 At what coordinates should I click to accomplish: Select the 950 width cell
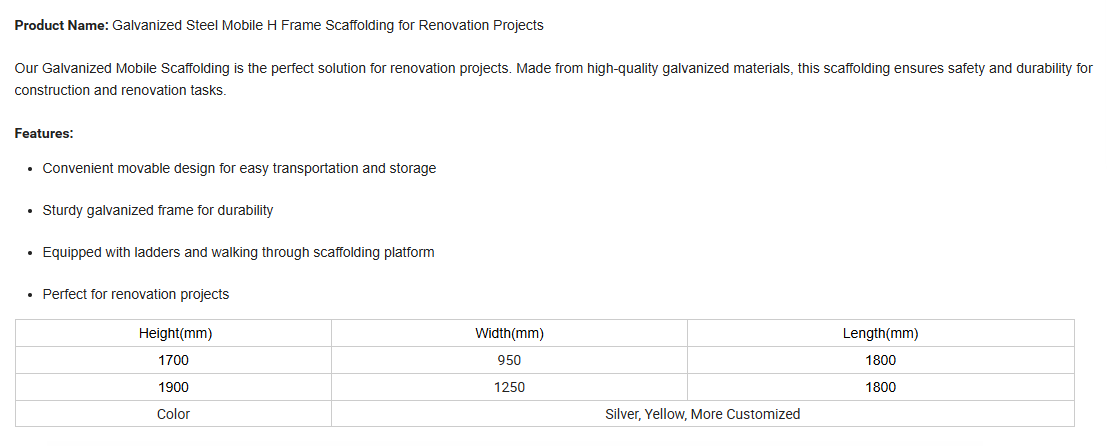(x=509, y=360)
